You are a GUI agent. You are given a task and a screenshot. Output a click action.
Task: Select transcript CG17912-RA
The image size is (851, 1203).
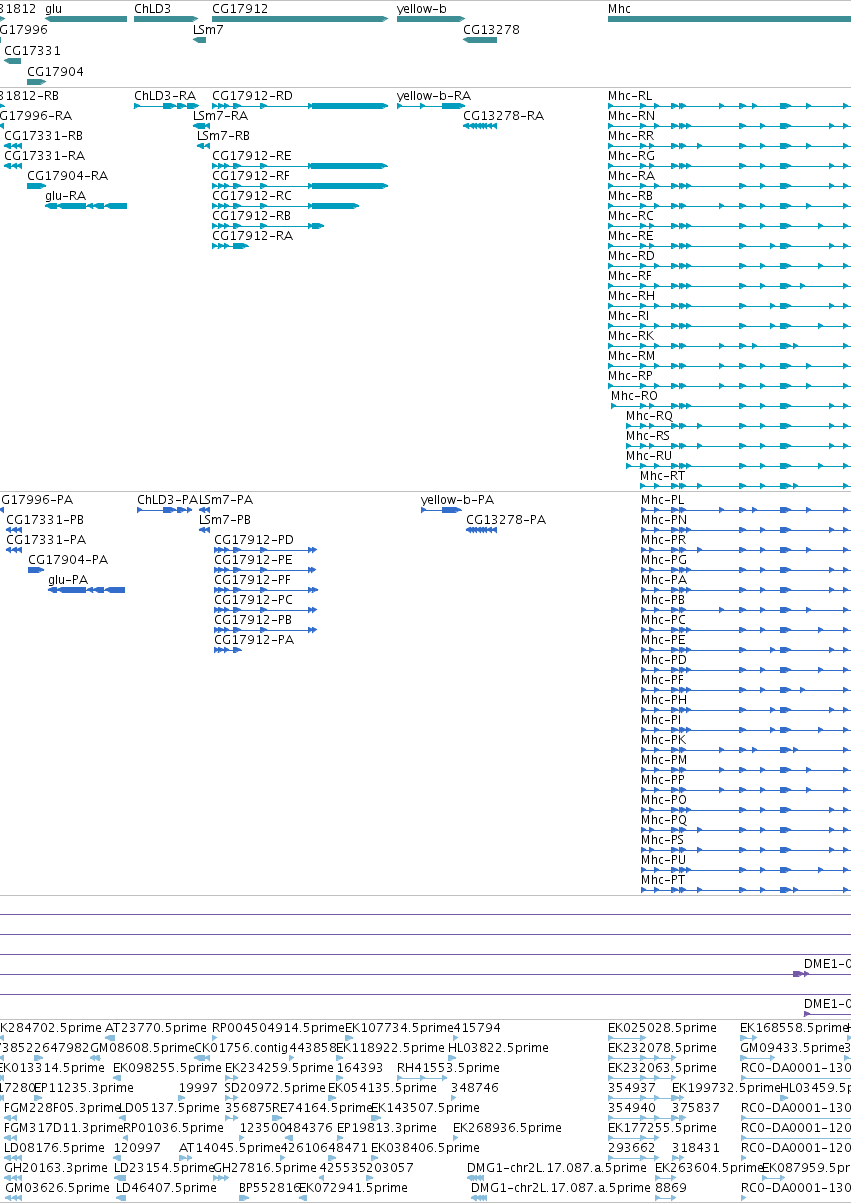coord(252,236)
